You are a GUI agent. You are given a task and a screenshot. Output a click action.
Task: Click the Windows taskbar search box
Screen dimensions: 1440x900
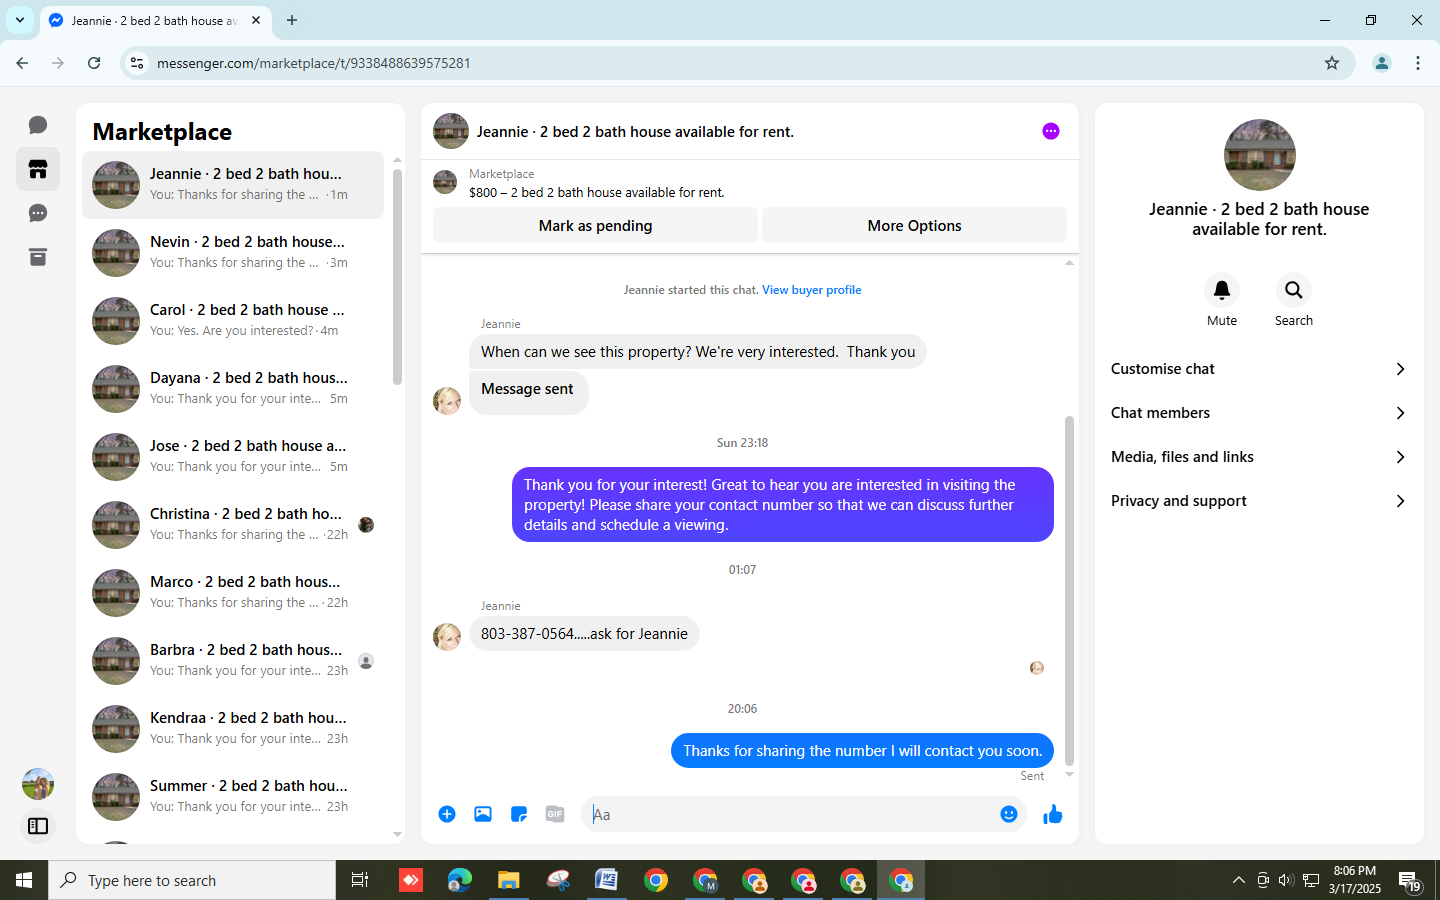pyautogui.click(x=192, y=880)
